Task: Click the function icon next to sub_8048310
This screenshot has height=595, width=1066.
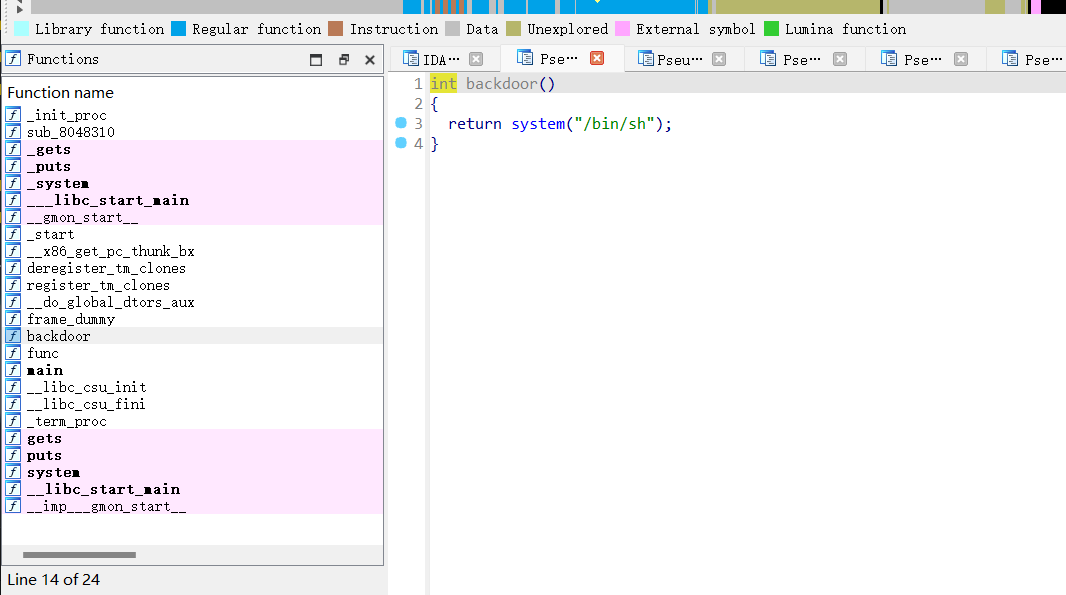Action: point(13,131)
